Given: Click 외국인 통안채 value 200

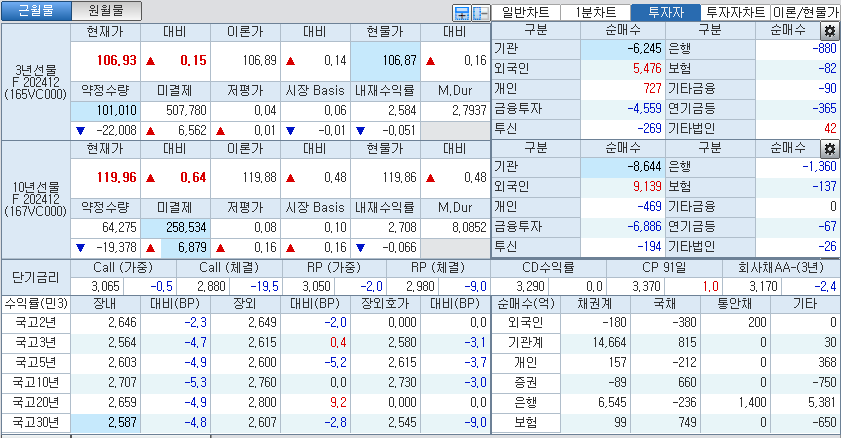Looking at the screenshot, I should click(x=735, y=323).
